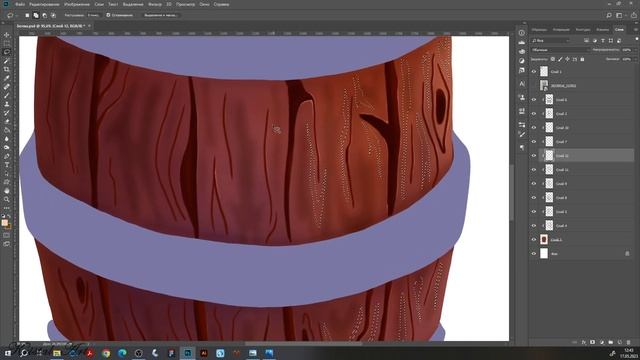Viewport: 640px width, 360px height.
Task: Close the Бочка.psd document tab
Action: click(89, 26)
